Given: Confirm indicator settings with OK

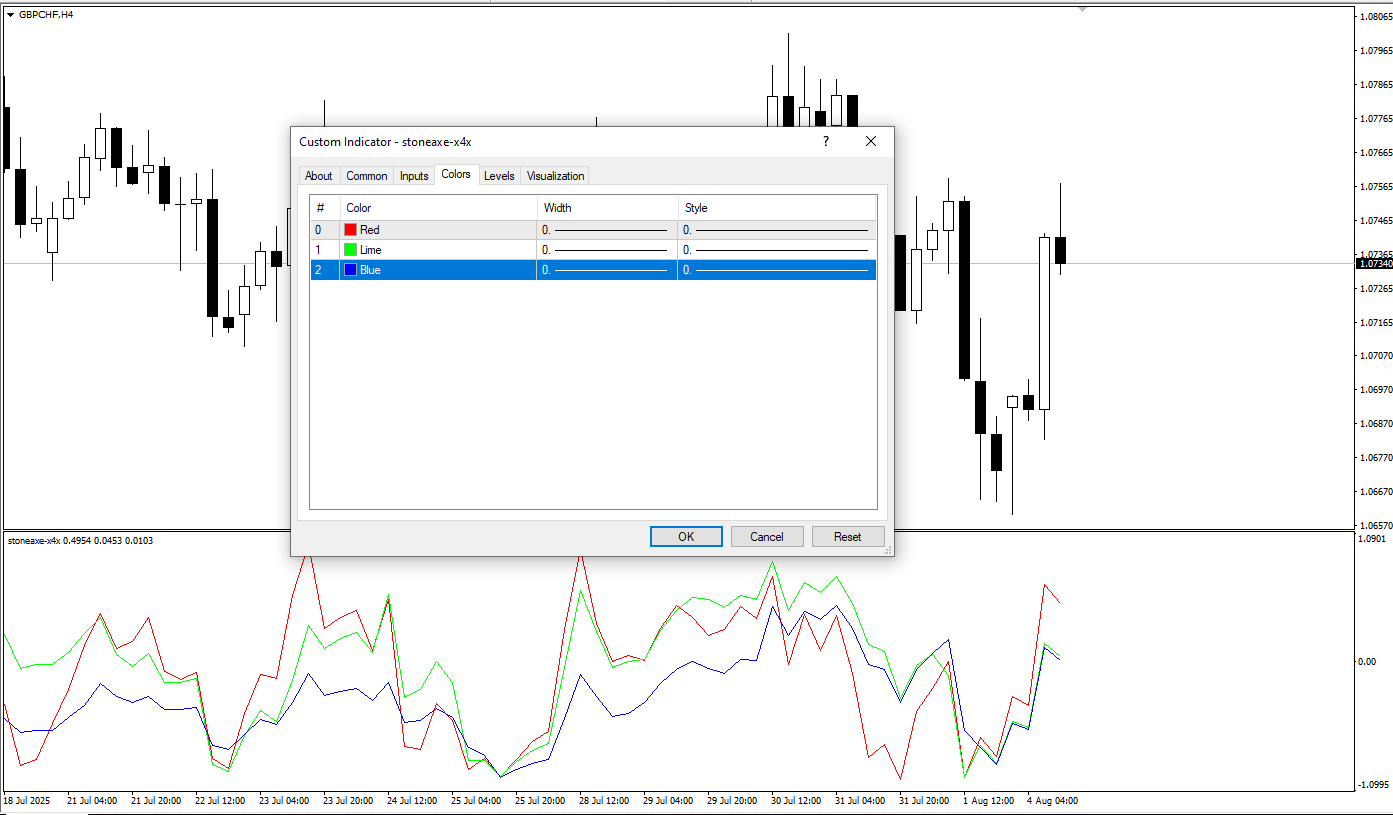Looking at the screenshot, I should coord(686,537).
